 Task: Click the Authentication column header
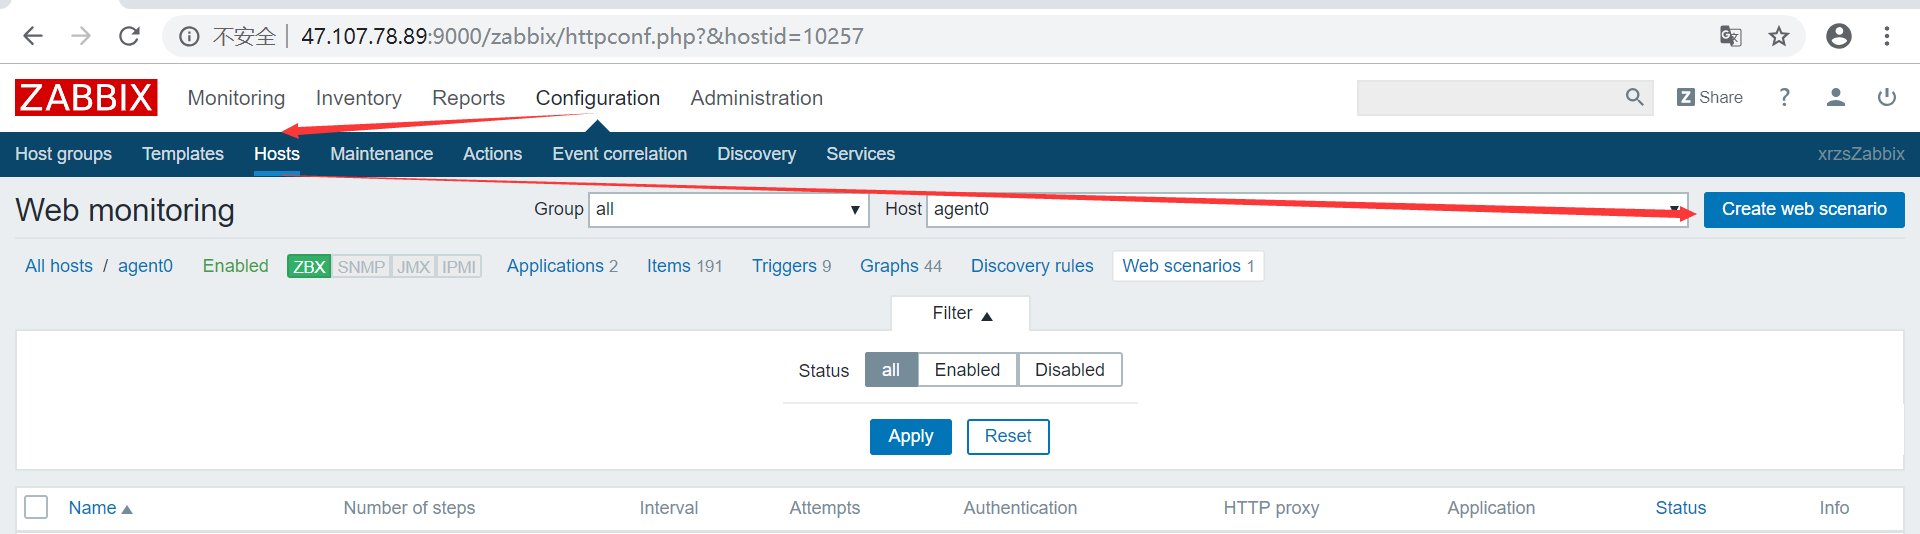(x=1020, y=508)
